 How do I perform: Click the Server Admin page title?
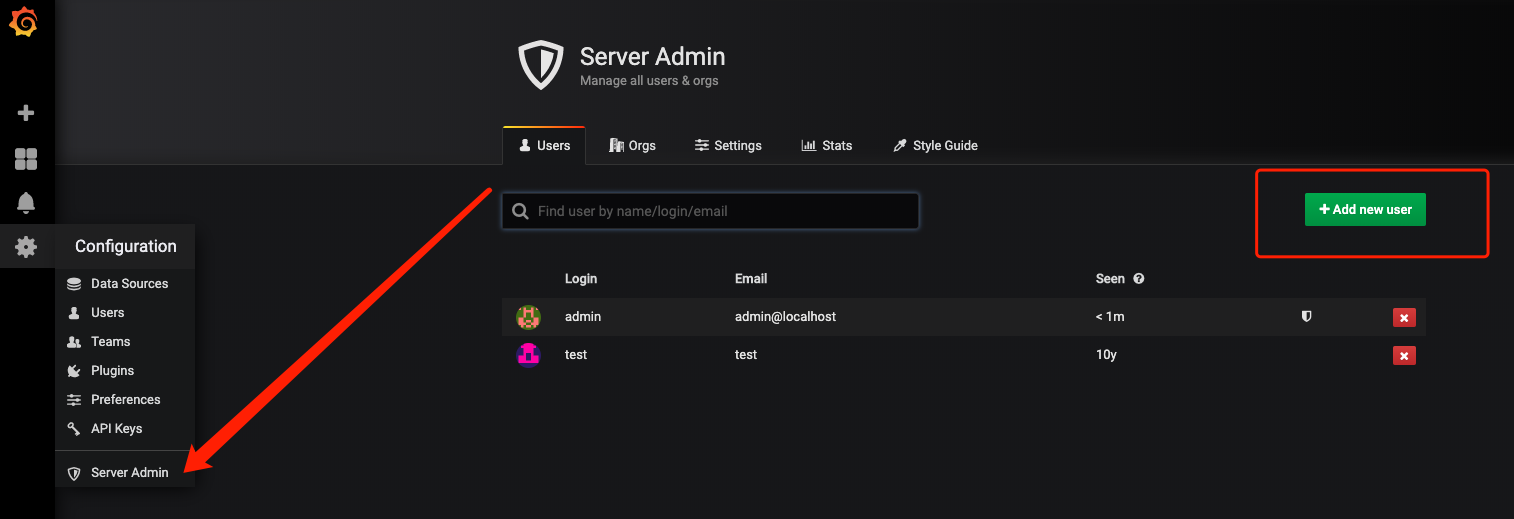653,57
